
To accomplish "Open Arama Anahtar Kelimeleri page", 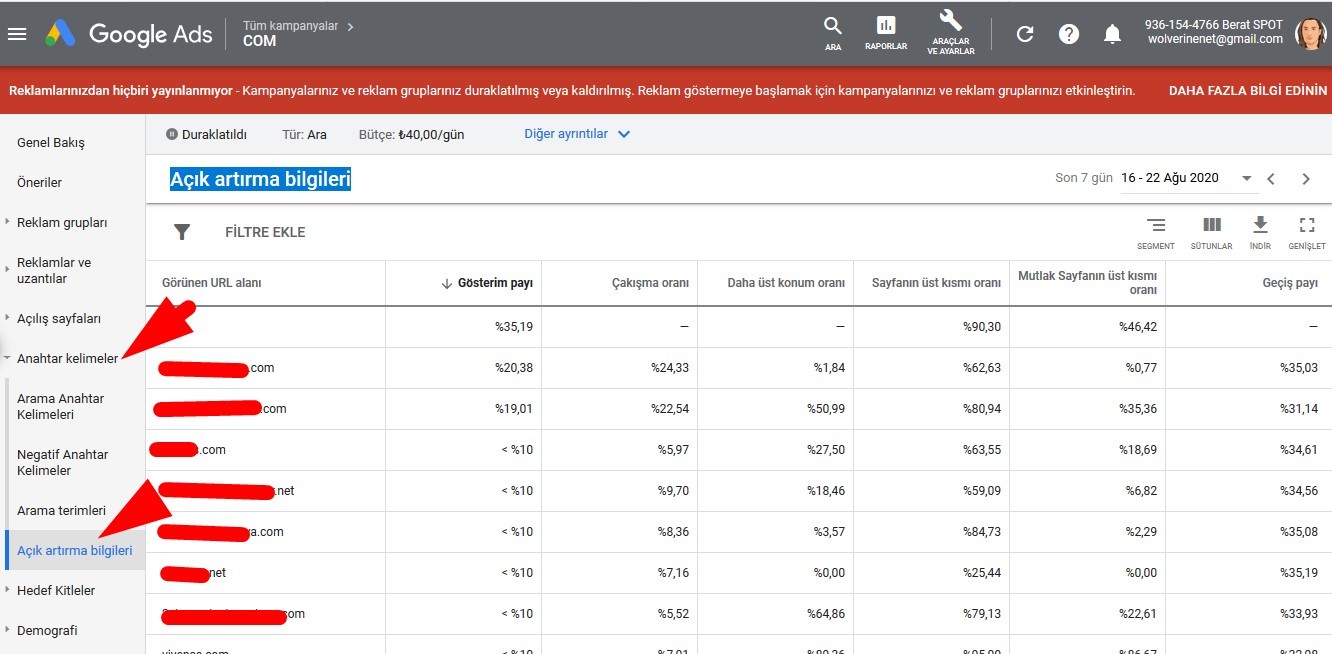I will pos(60,406).
